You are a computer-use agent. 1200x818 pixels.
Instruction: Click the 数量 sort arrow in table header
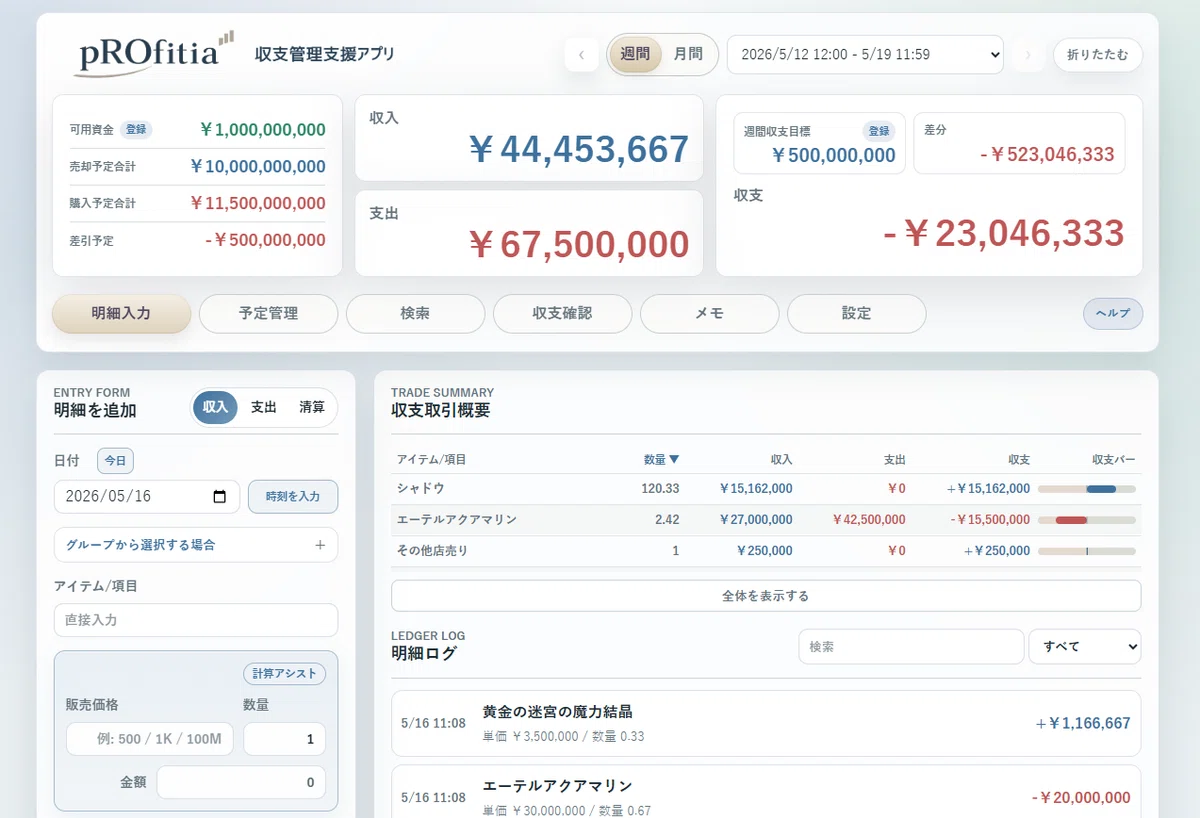[x=674, y=460]
